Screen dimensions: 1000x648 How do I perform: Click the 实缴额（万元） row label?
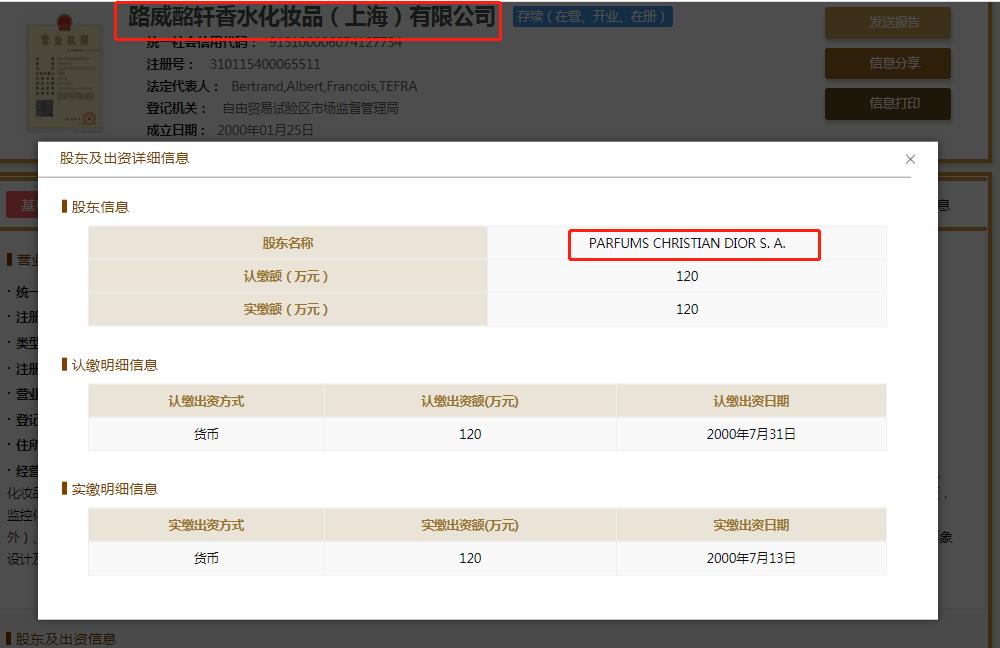[x=288, y=309]
